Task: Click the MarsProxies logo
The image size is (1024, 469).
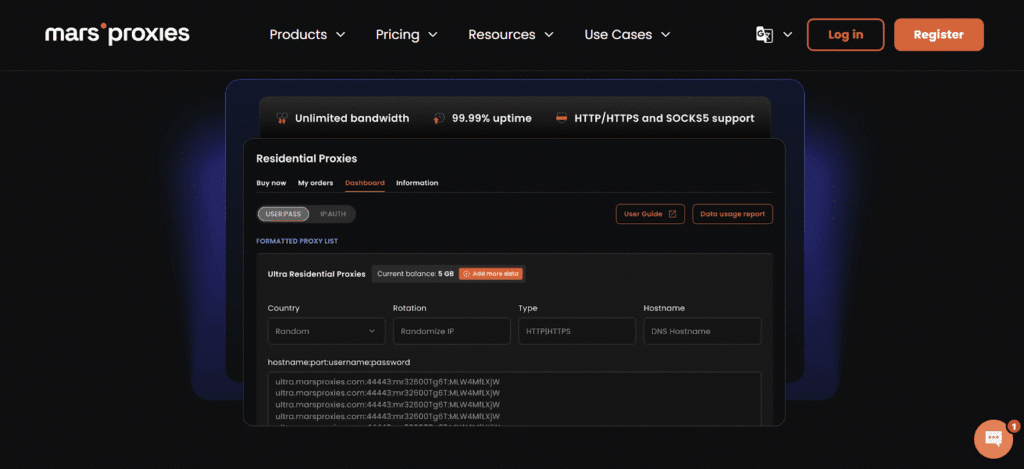Action: 117,35
